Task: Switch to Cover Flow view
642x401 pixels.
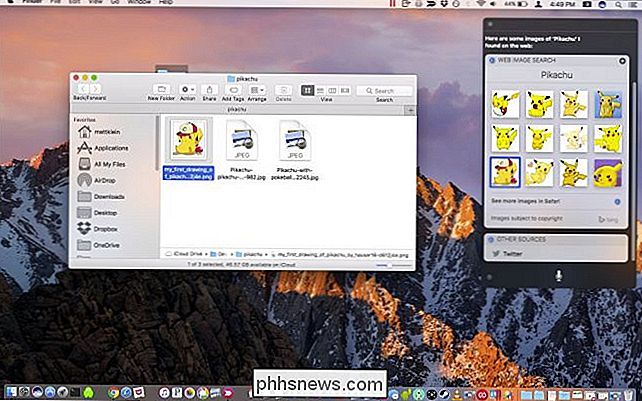Action: tap(345, 91)
